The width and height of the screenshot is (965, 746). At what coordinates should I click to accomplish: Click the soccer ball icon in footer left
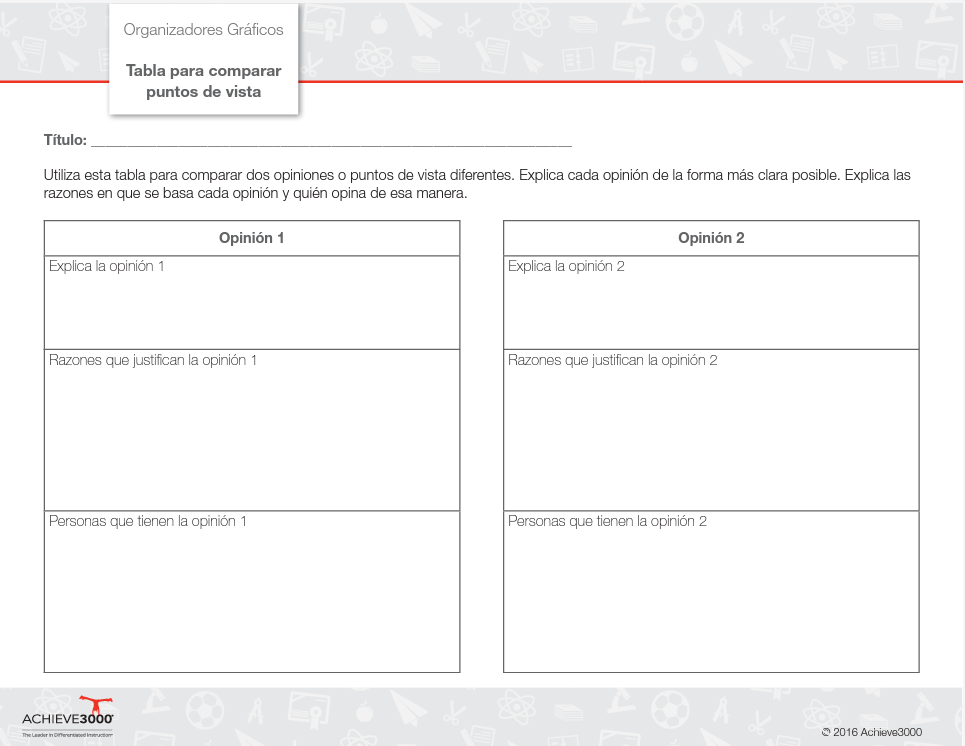pos(204,710)
